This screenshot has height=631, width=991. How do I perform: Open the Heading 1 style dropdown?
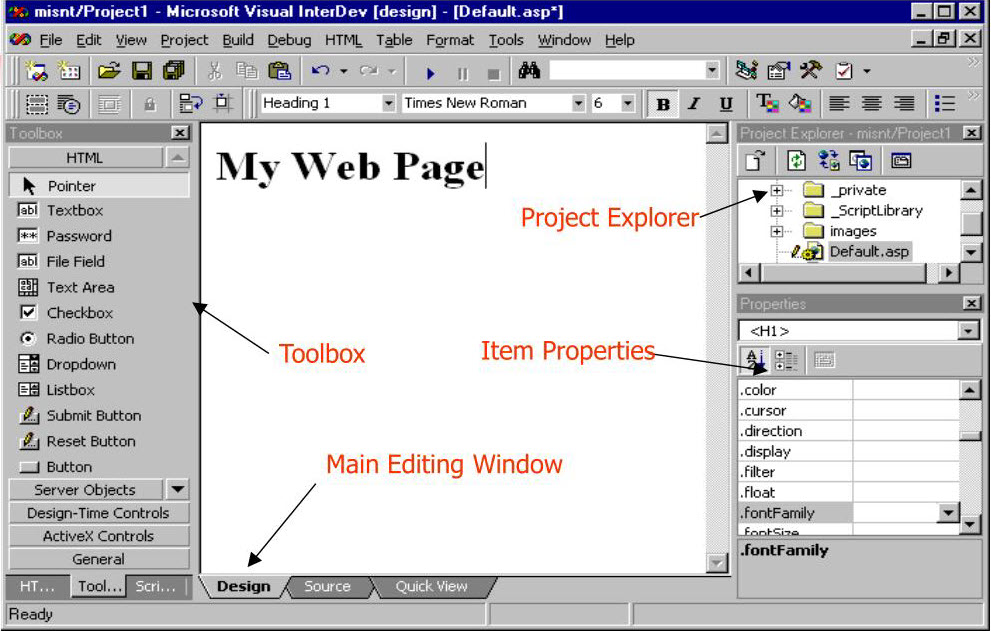point(388,103)
